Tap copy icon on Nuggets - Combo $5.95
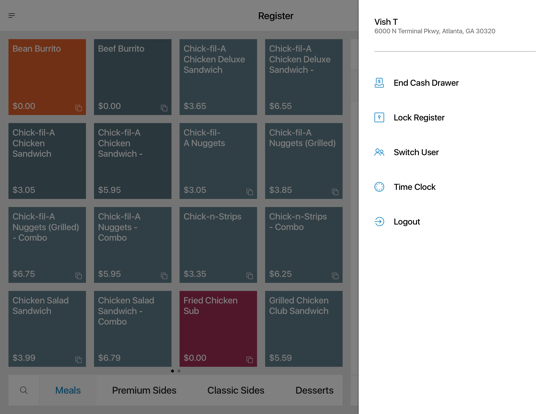This screenshot has width=552, height=414. [164, 276]
